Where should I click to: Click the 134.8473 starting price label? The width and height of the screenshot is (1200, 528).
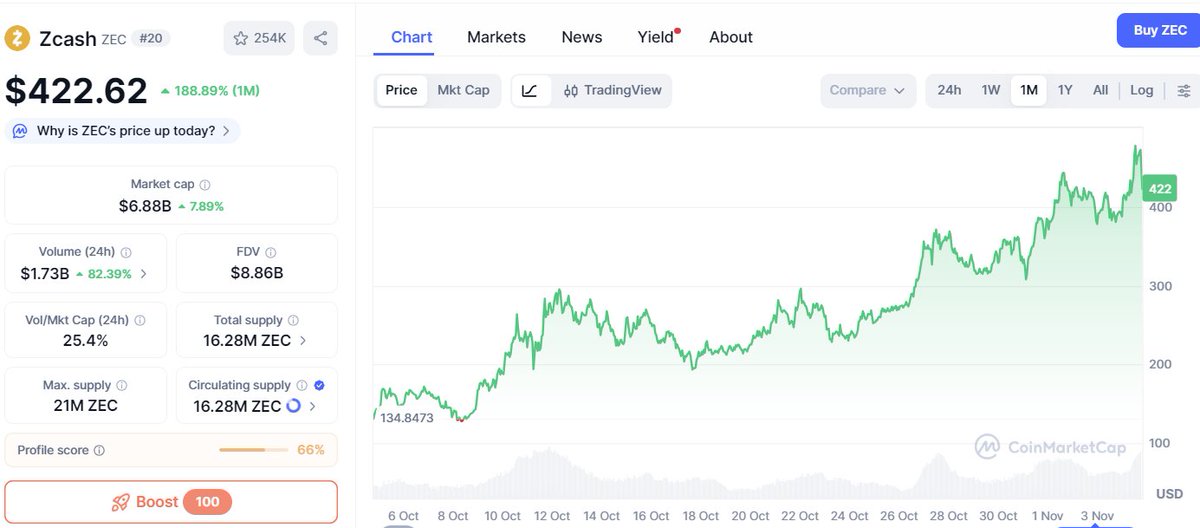tap(406, 417)
